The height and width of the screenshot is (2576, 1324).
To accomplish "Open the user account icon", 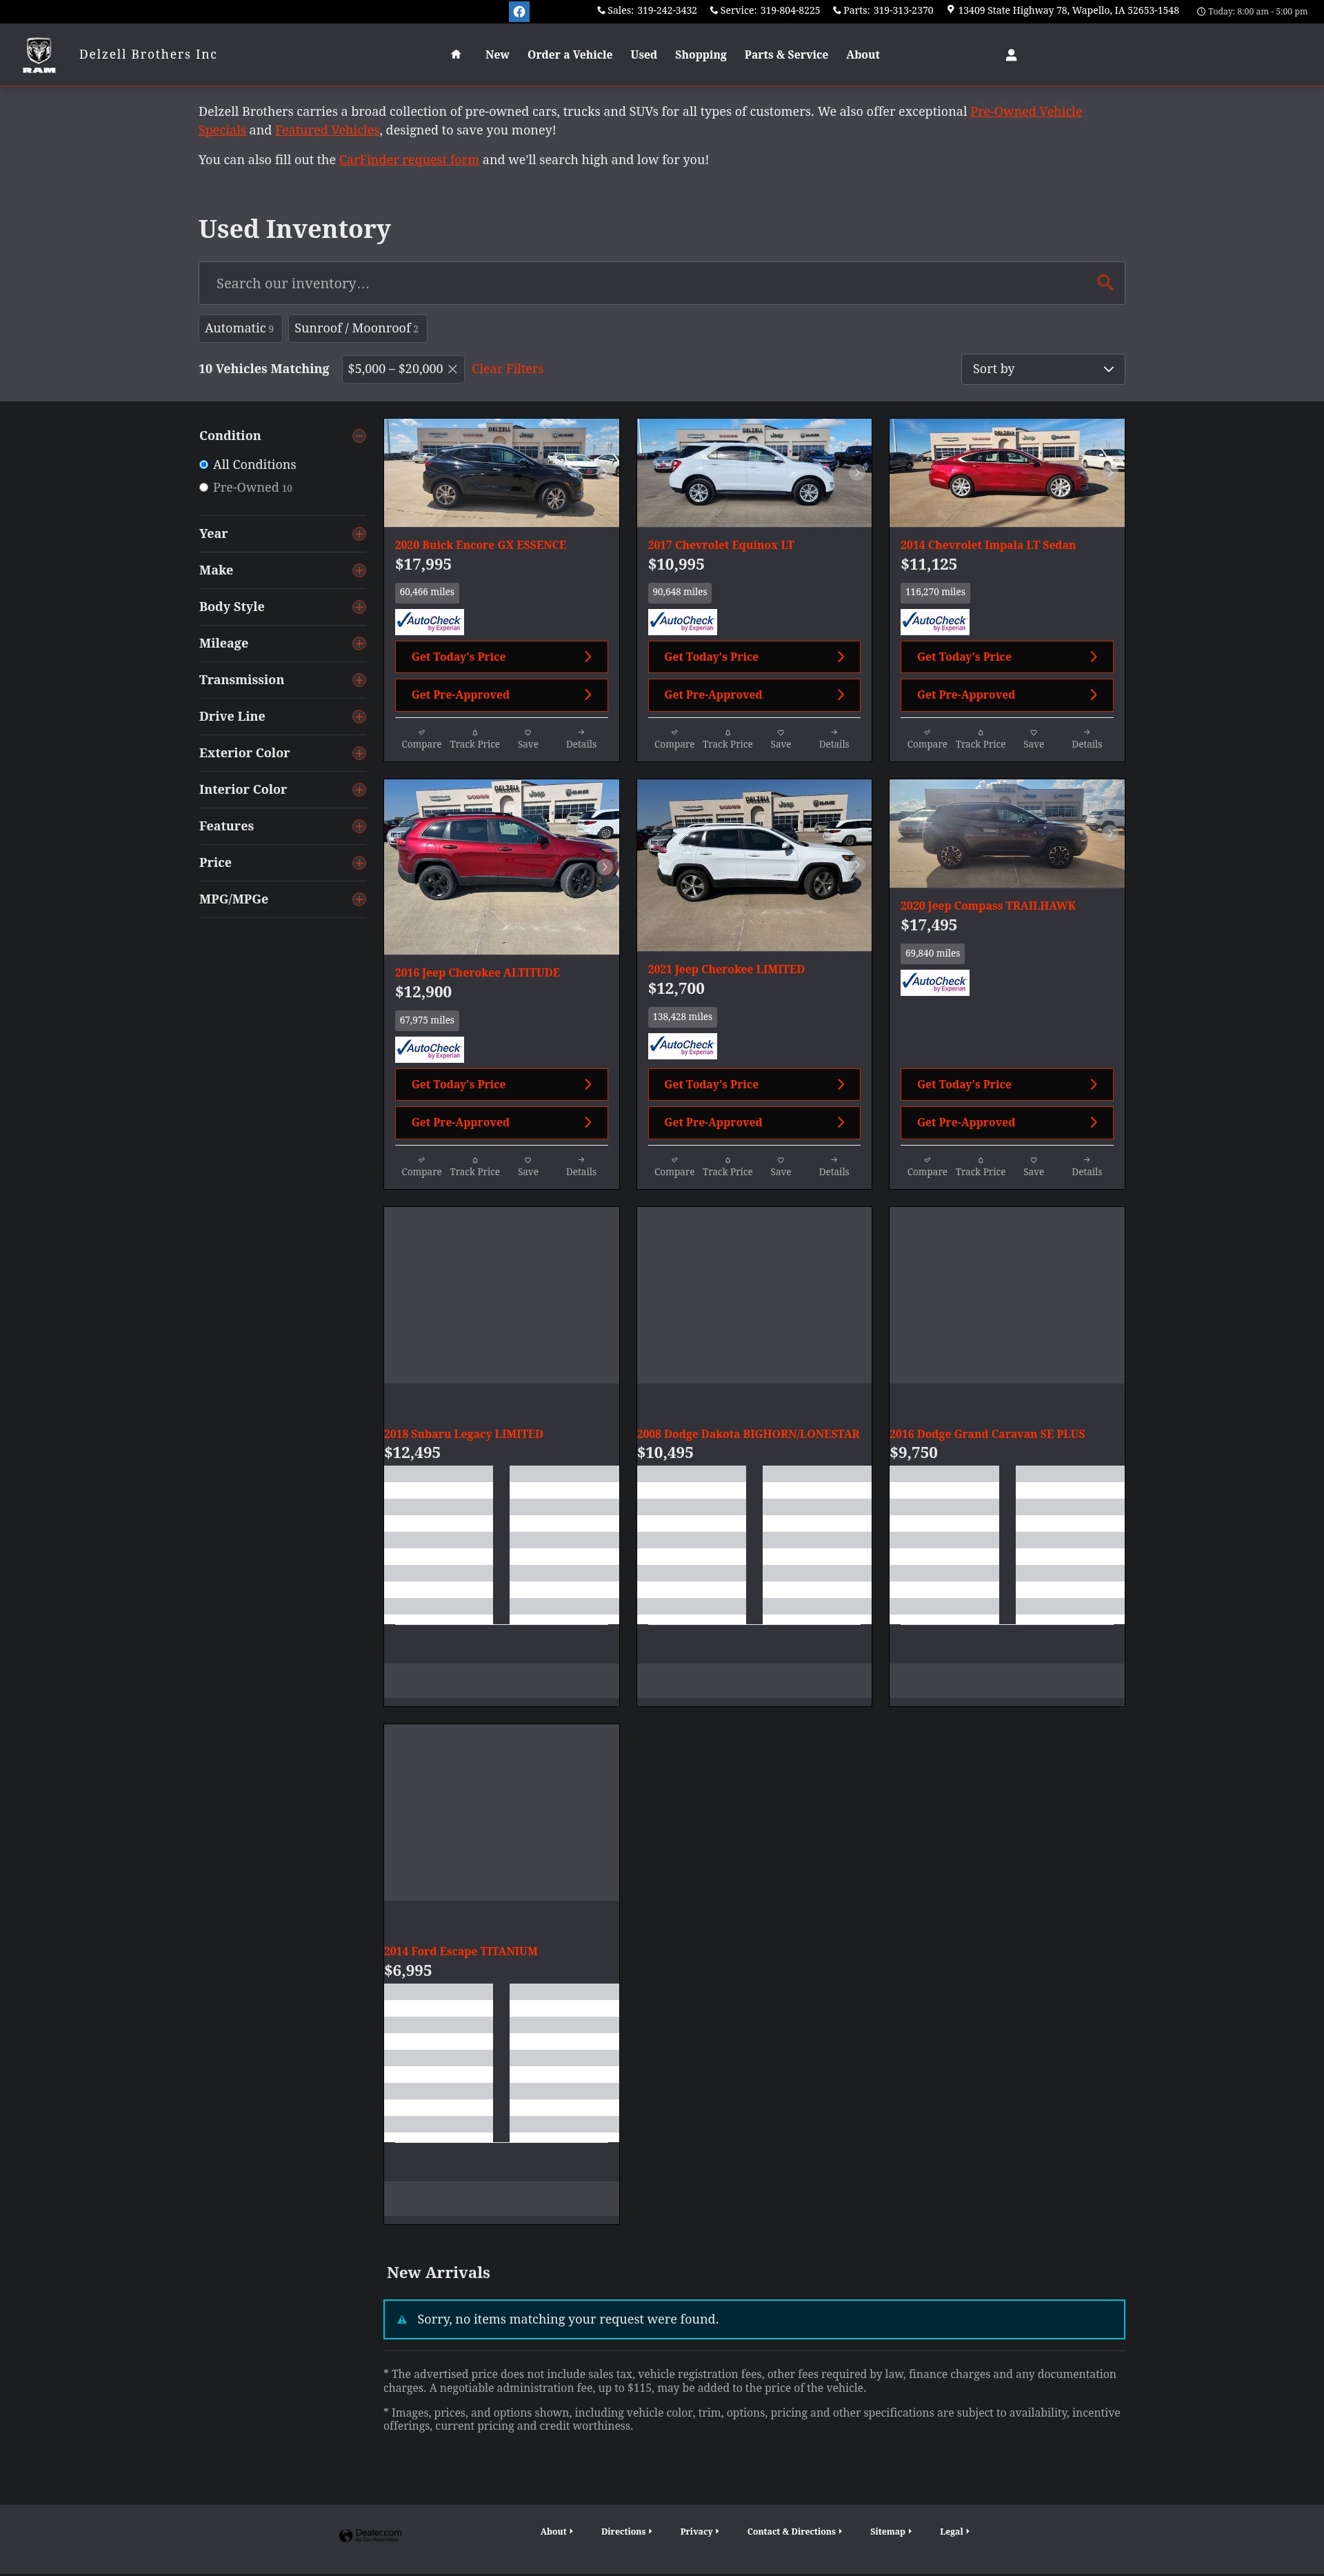I will [x=1011, y=55].
